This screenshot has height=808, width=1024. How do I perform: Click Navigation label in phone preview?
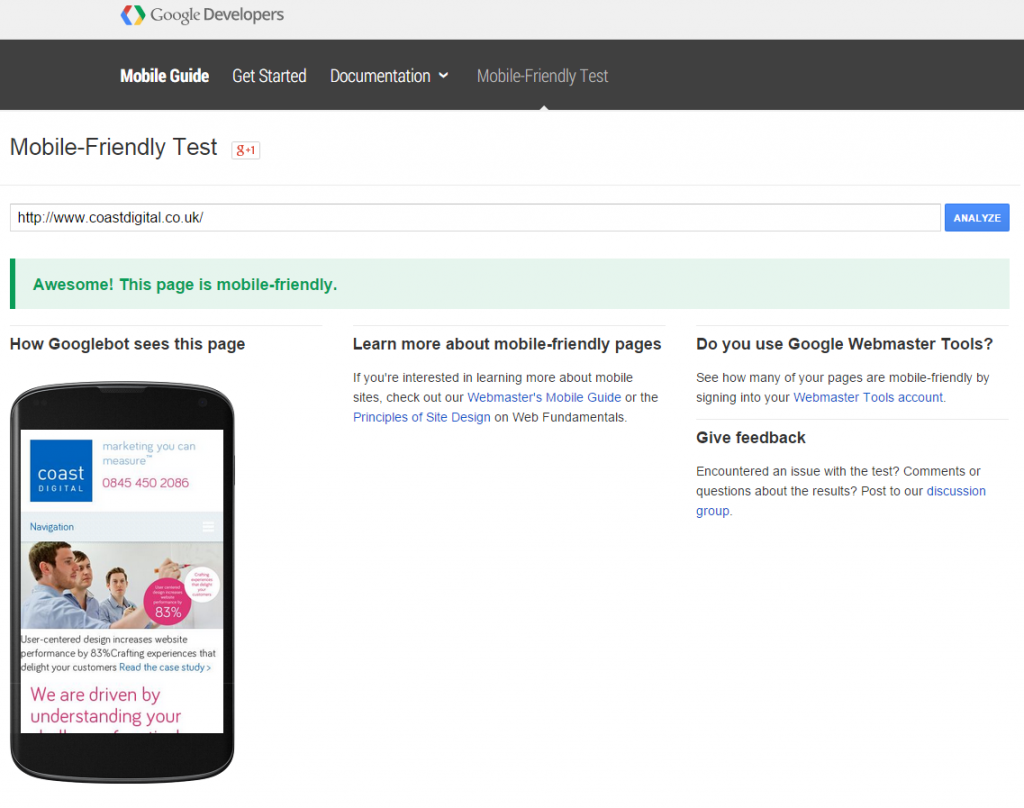(x=52, y=527)
